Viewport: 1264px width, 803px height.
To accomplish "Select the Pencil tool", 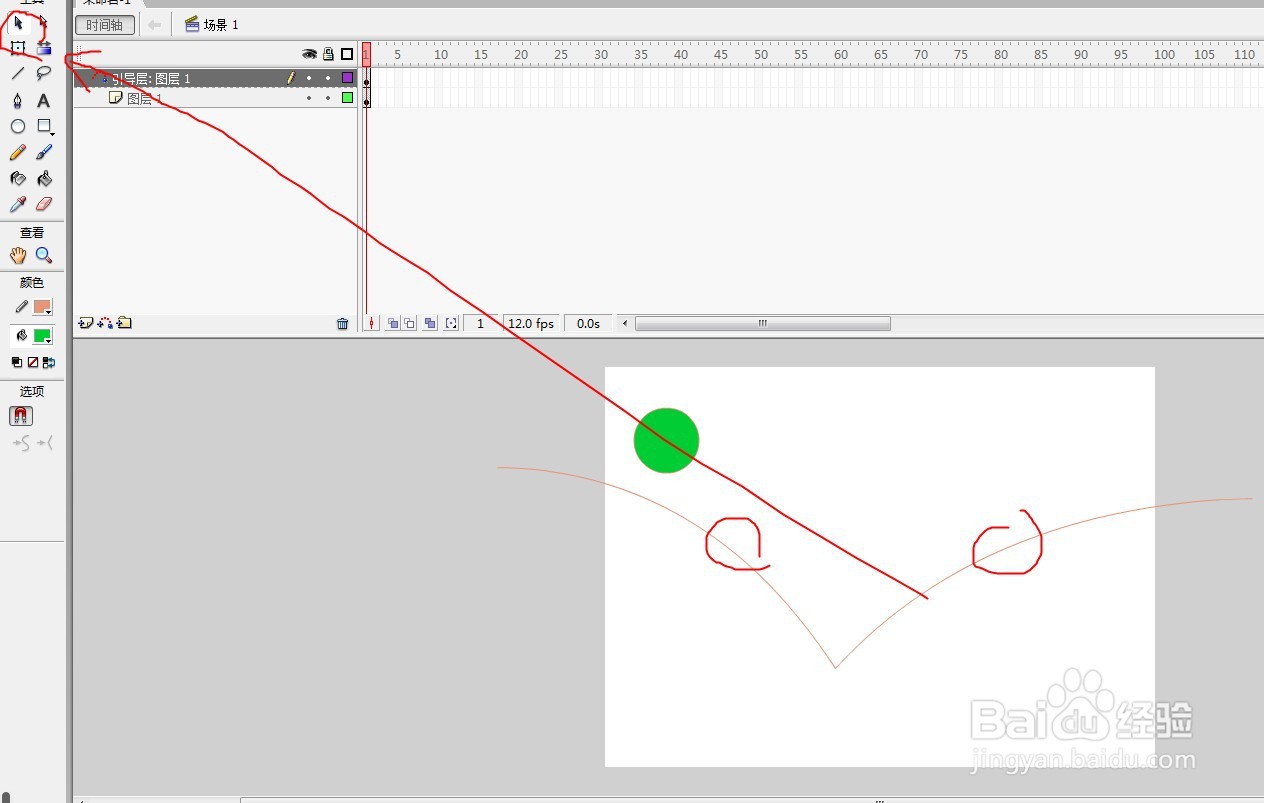I will pyautogui.click(x=18, y=152).
